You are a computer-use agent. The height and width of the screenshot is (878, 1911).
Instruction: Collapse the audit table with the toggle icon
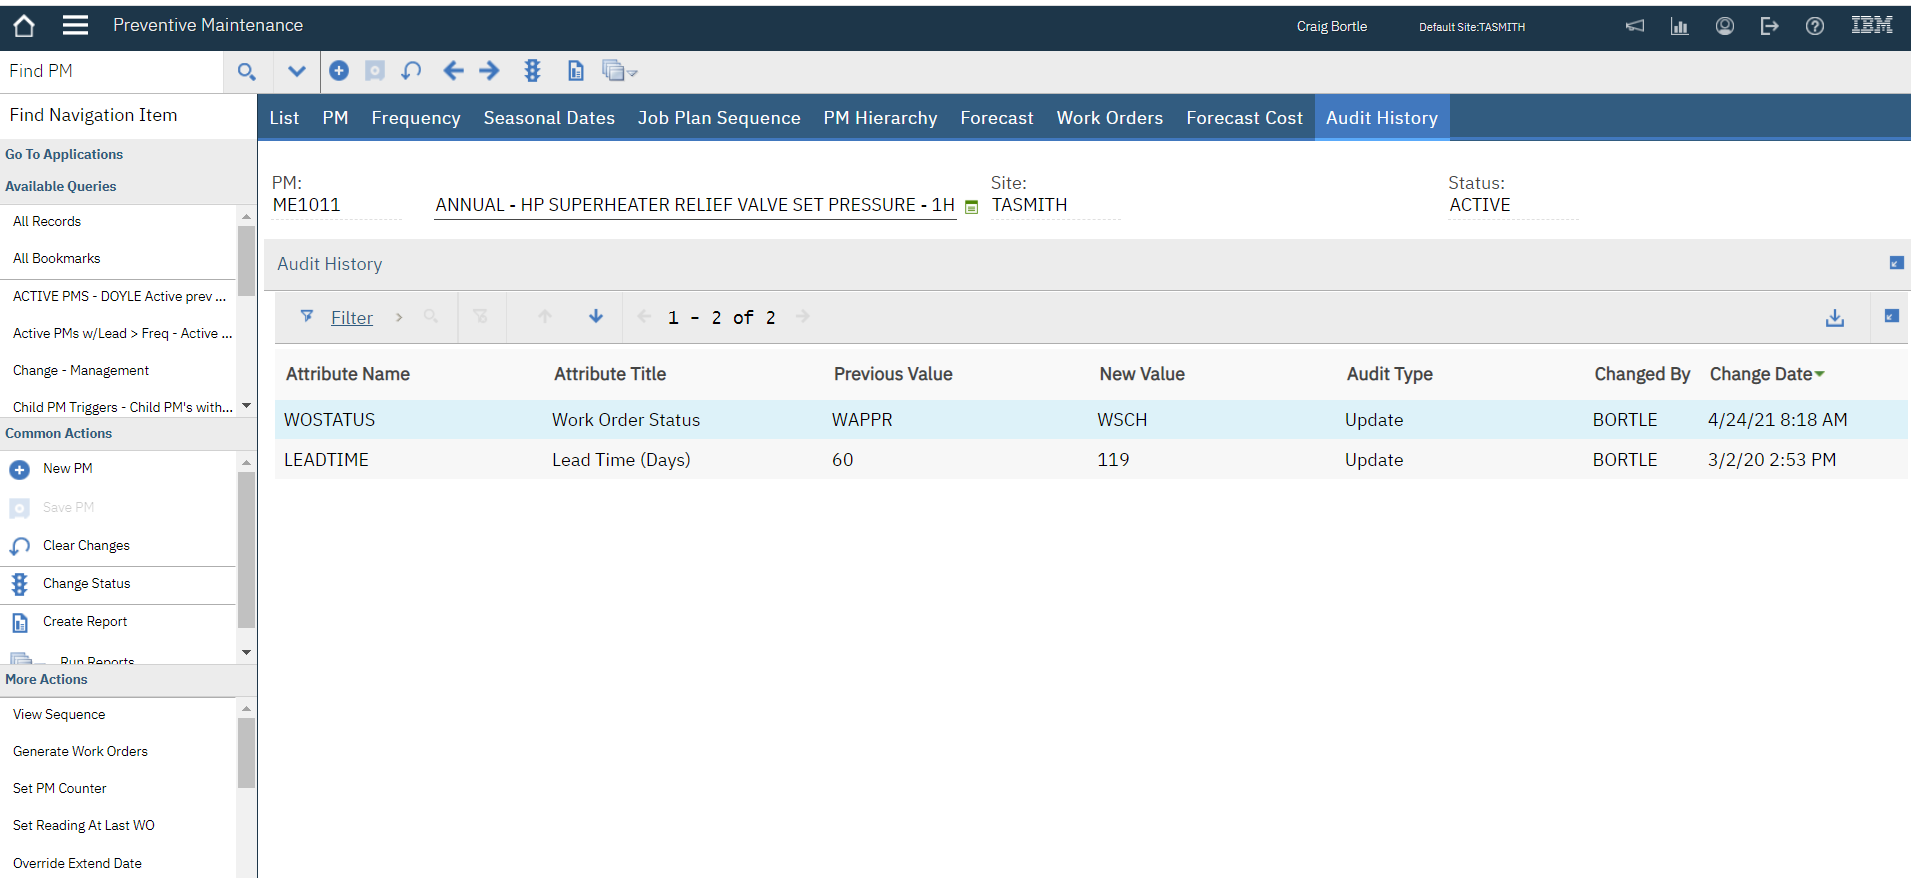click(1892, 316)
